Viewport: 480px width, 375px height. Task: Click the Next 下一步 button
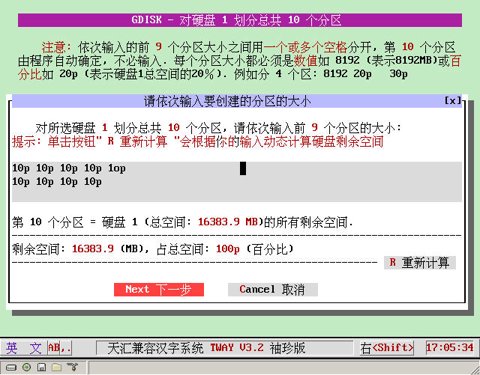[159, 289]
